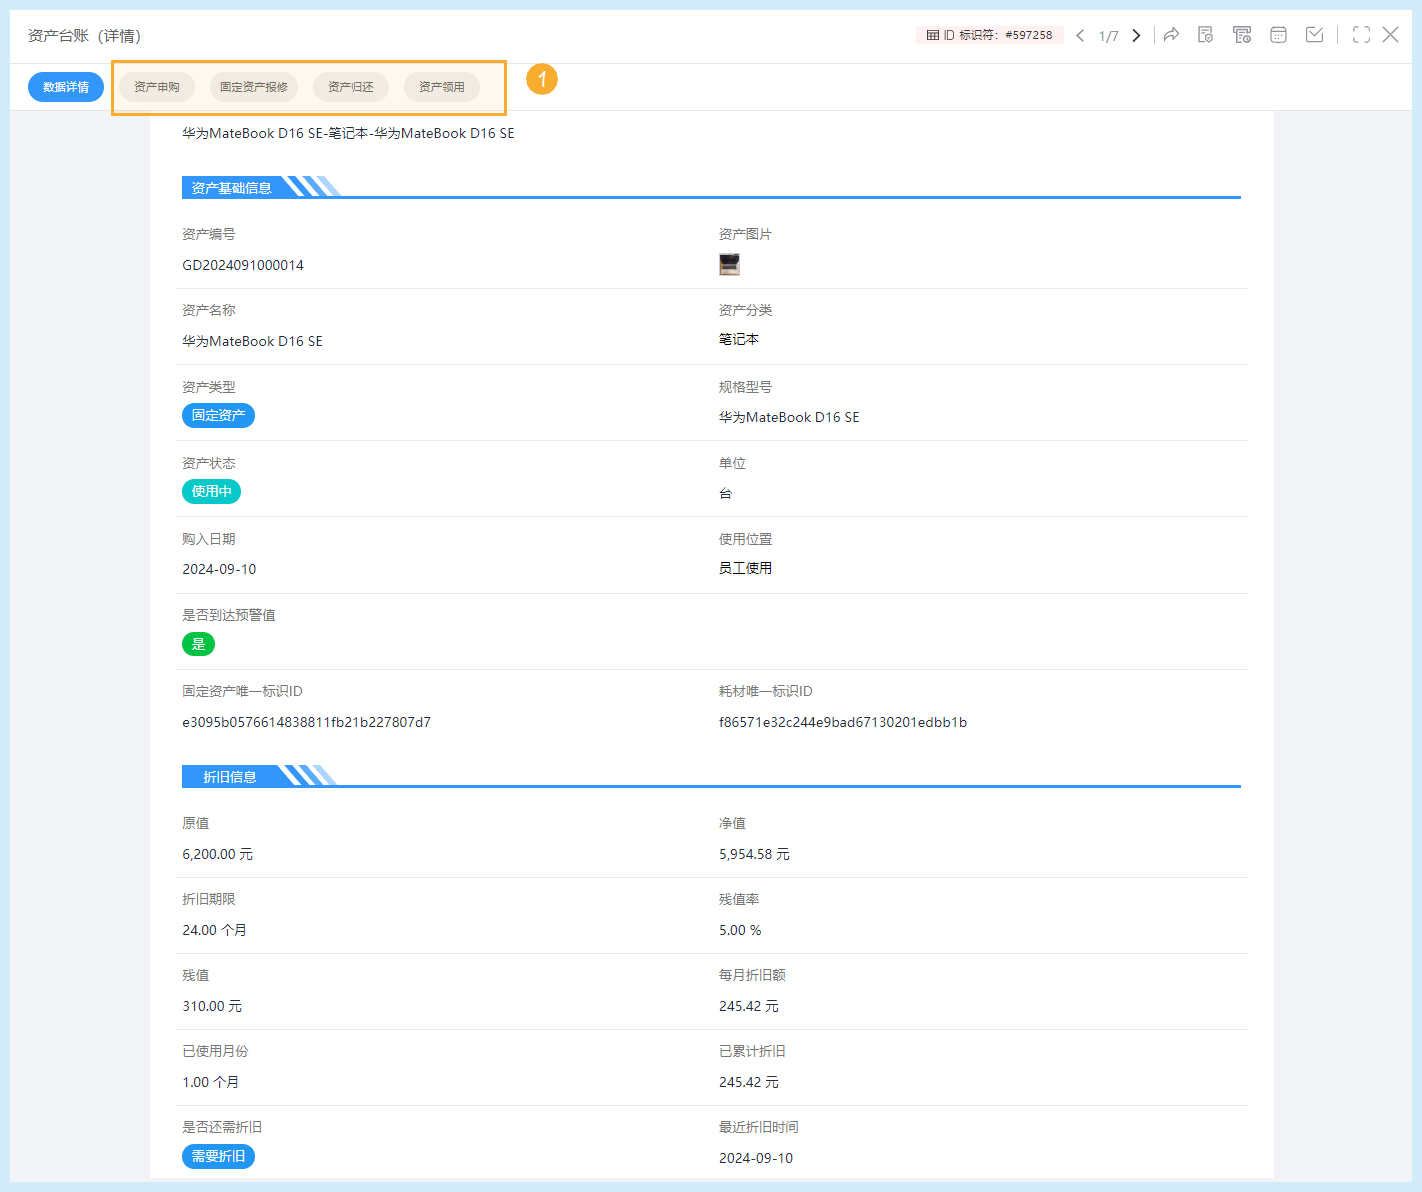Click the 固定资产 asset type badge

click(218, 415)
